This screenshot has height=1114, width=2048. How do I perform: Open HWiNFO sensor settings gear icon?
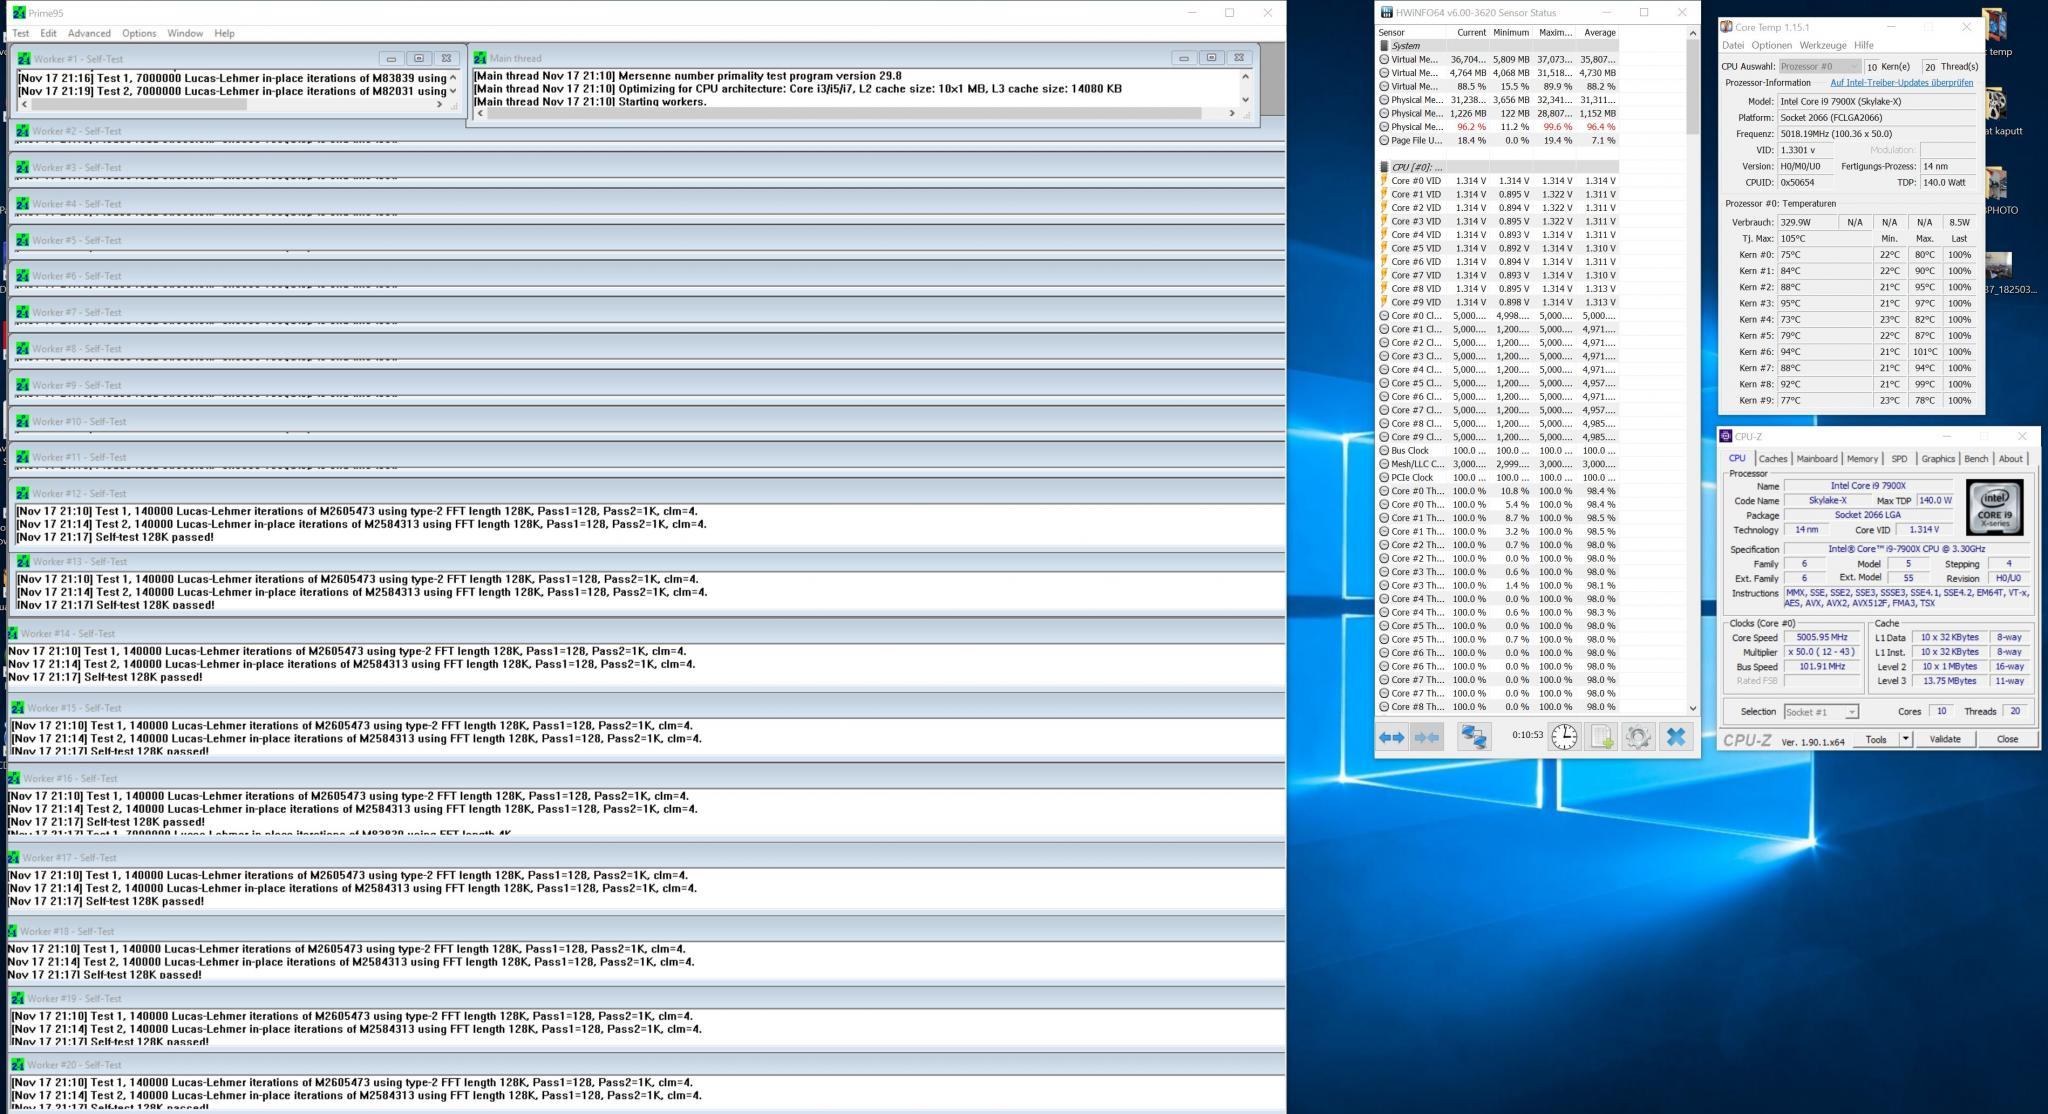click(1638, 737)
